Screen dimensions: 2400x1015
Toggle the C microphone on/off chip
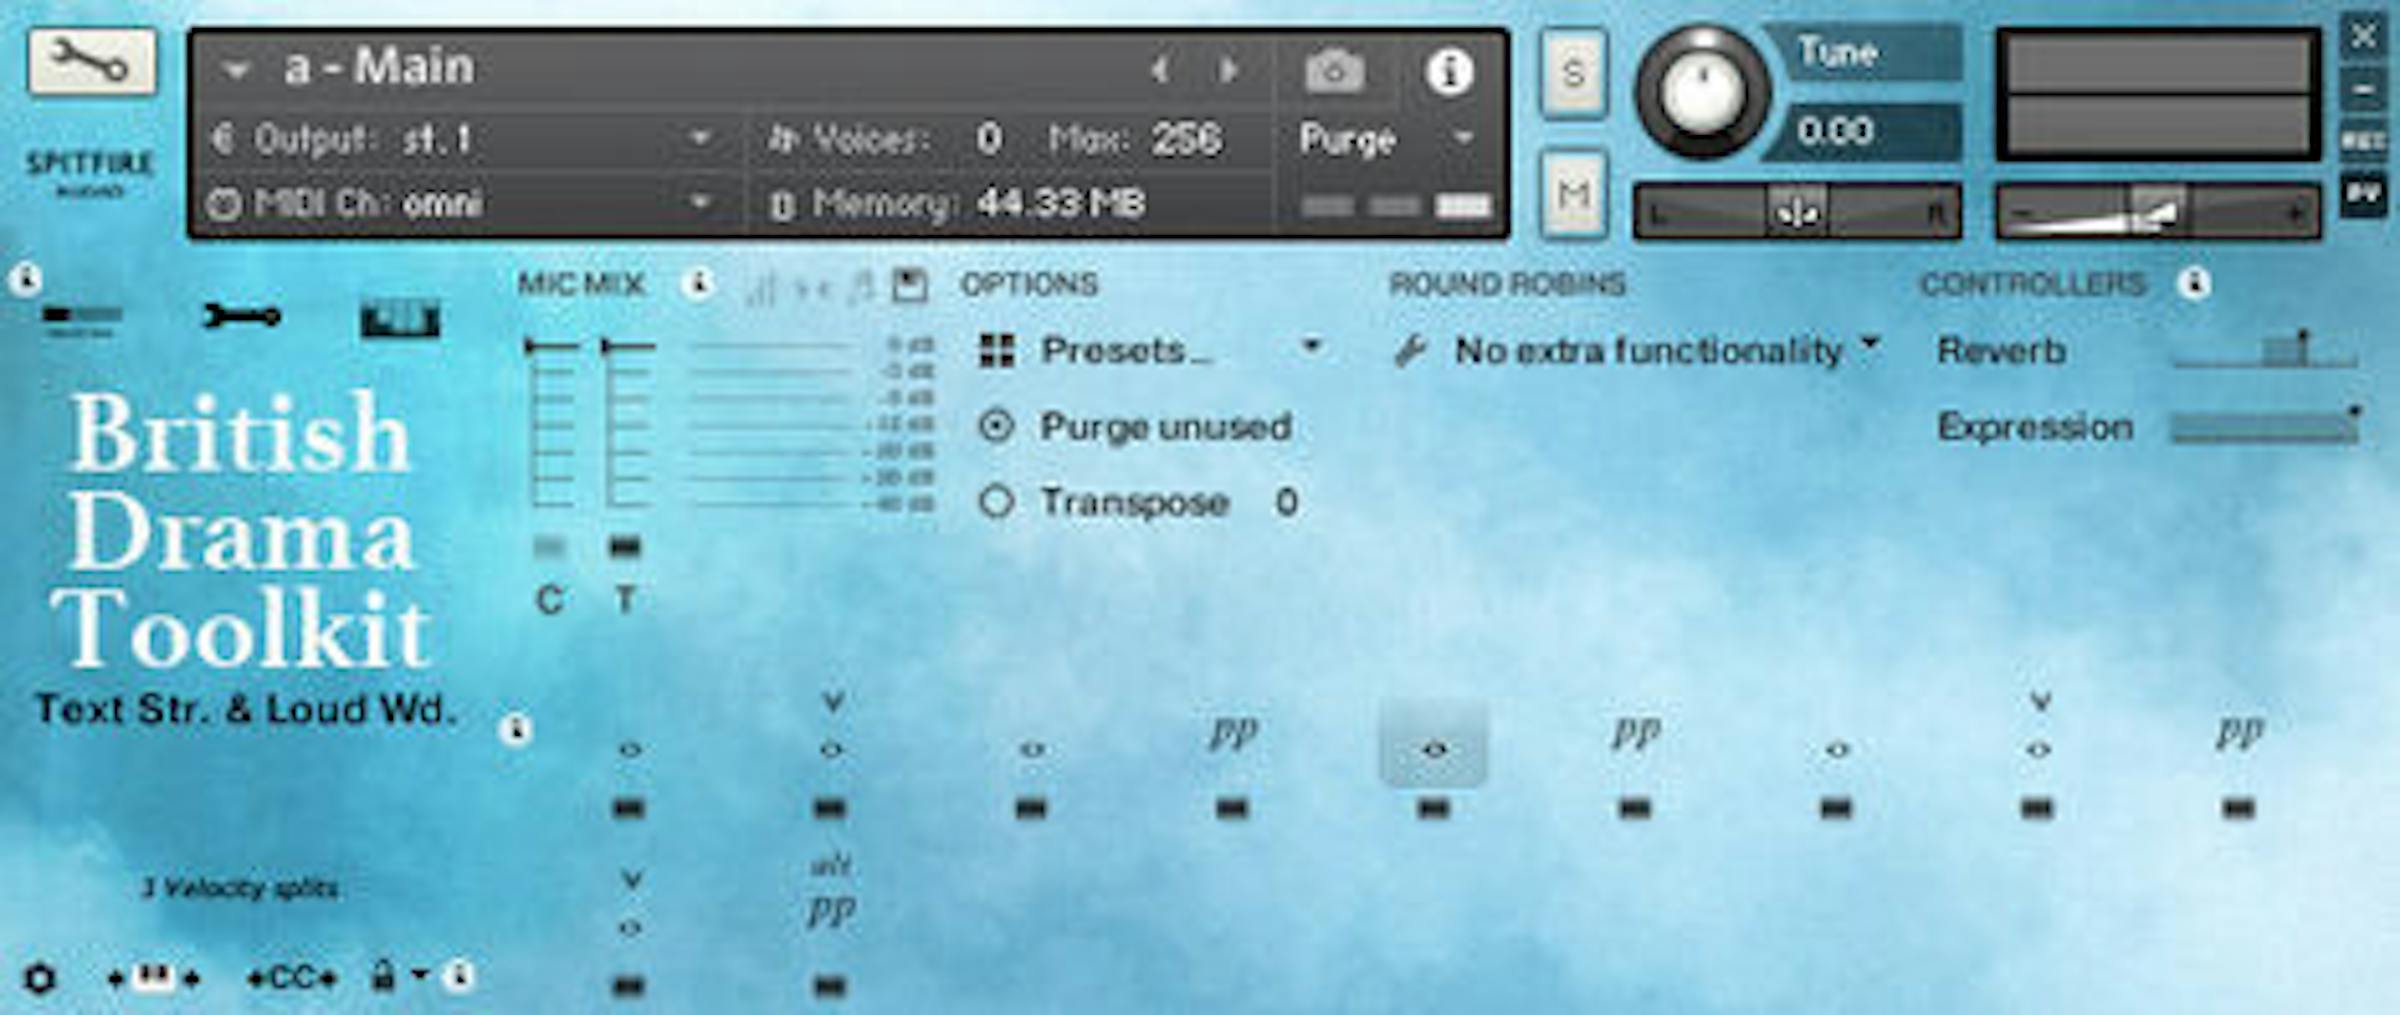click(x=549, y=547)
